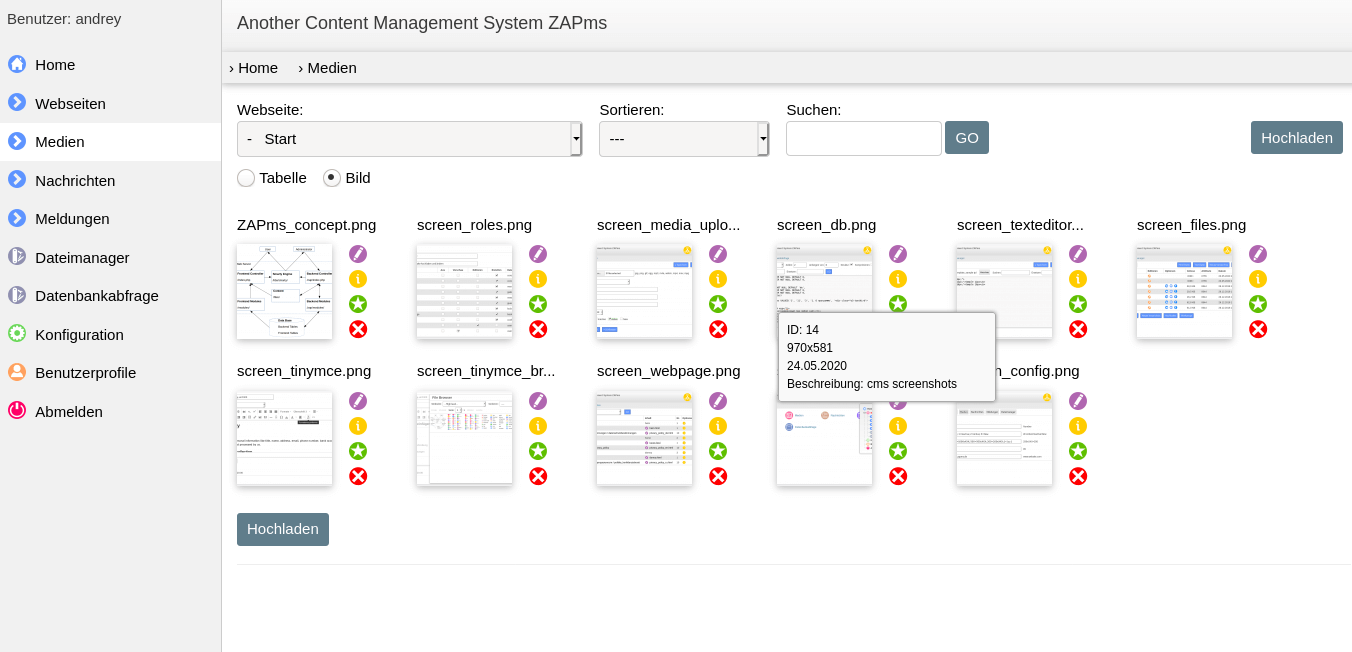Open the Webseite dropdown
This screenshot has width=1352, height=652.
click(x=409, y=139)
